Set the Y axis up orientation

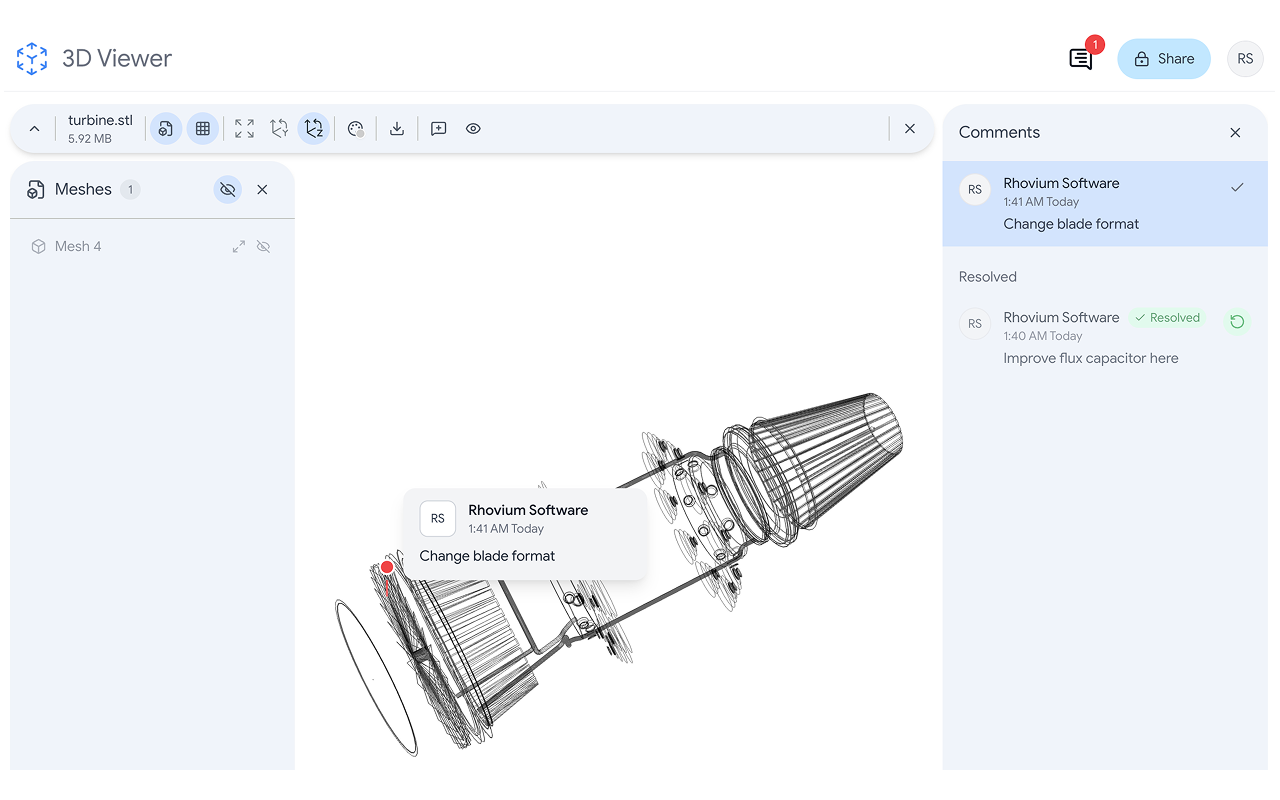[x=279, y=129]
